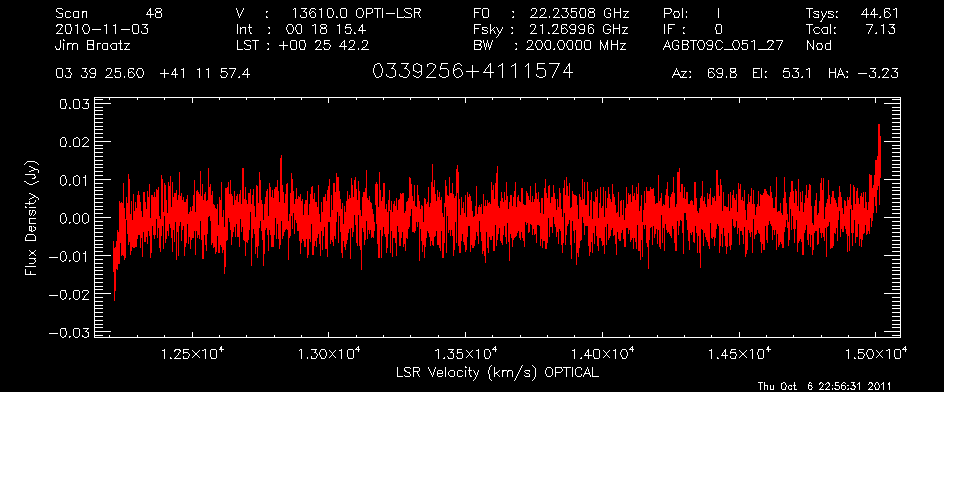The height and width of the screenshot is (490, 962).
Task: Select x-axis tick label 1.45×10⁴
Action: [x=739, y=354]
